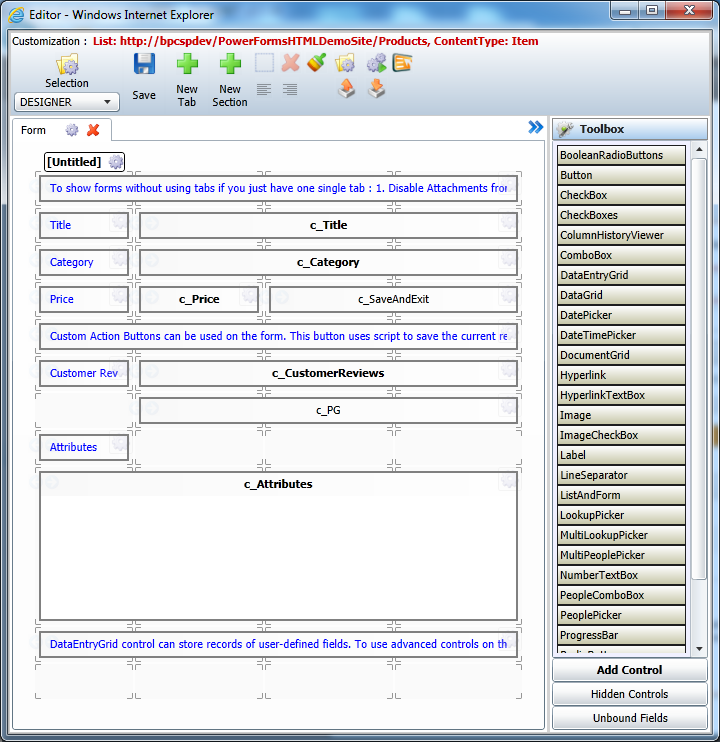Select PeopleComboBox in the Toolbox

coord(622,595)
